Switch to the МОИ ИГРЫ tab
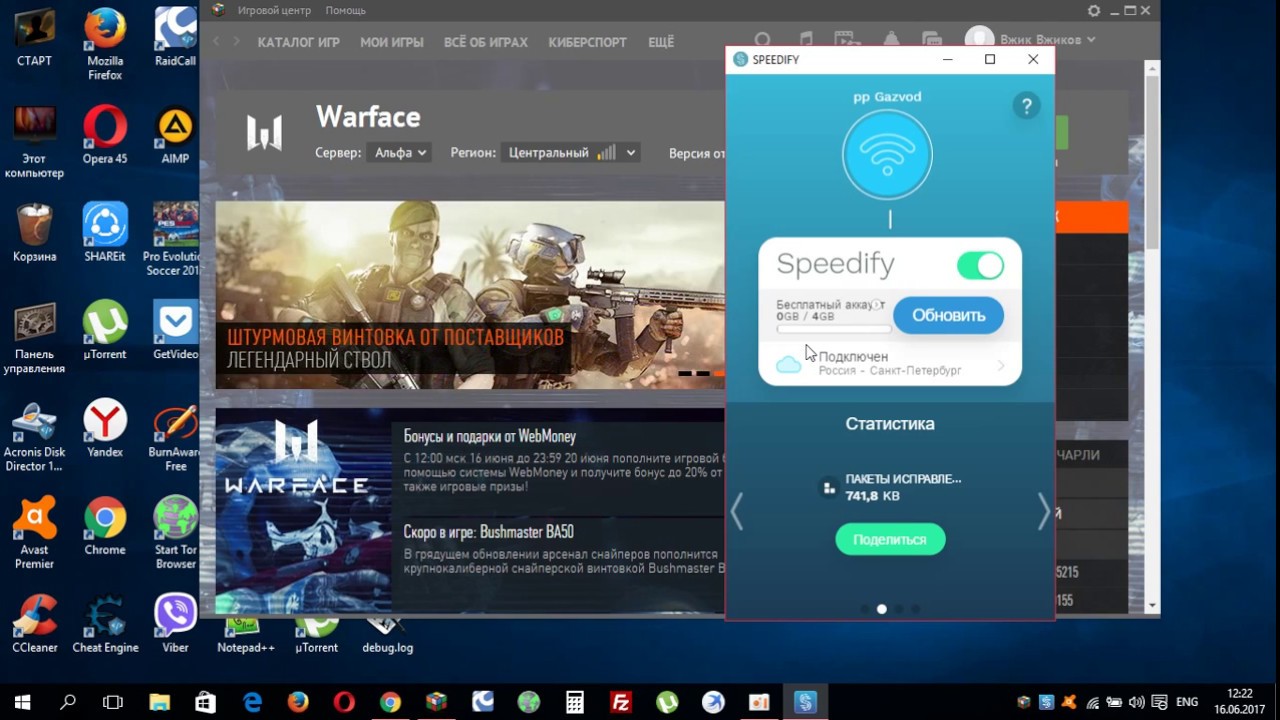The image size is (1280, 720). coord(392,42)
